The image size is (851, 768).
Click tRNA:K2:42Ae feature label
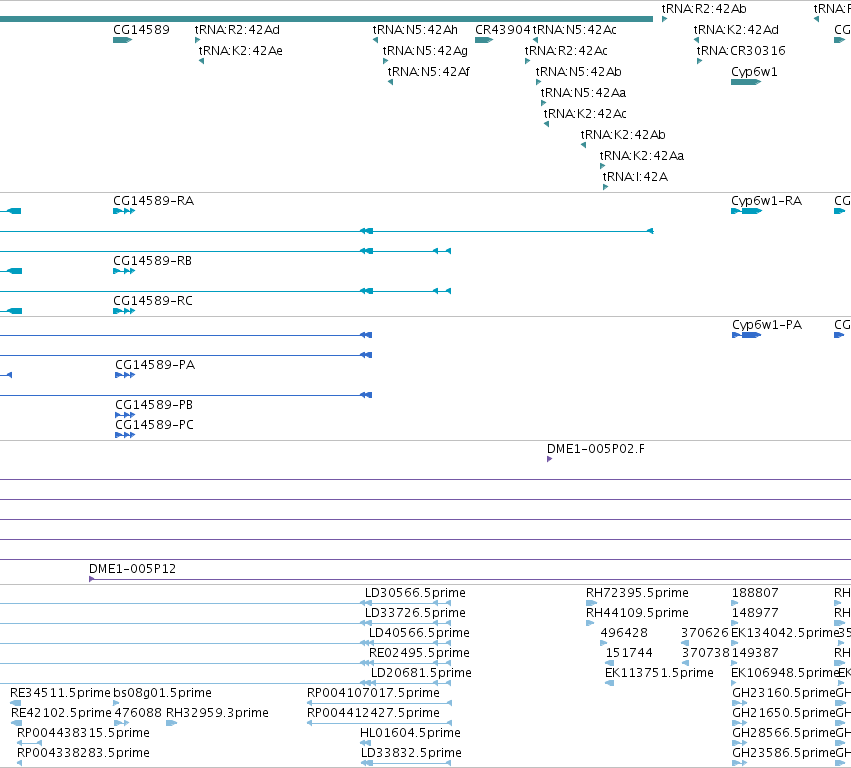(240, 51)
